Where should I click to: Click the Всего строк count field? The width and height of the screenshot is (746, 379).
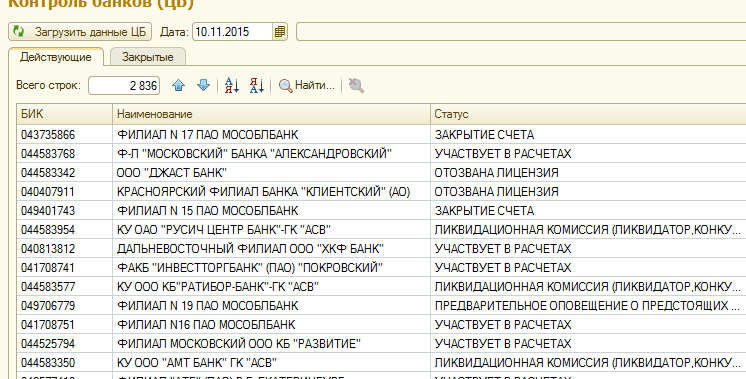[124, 86]
